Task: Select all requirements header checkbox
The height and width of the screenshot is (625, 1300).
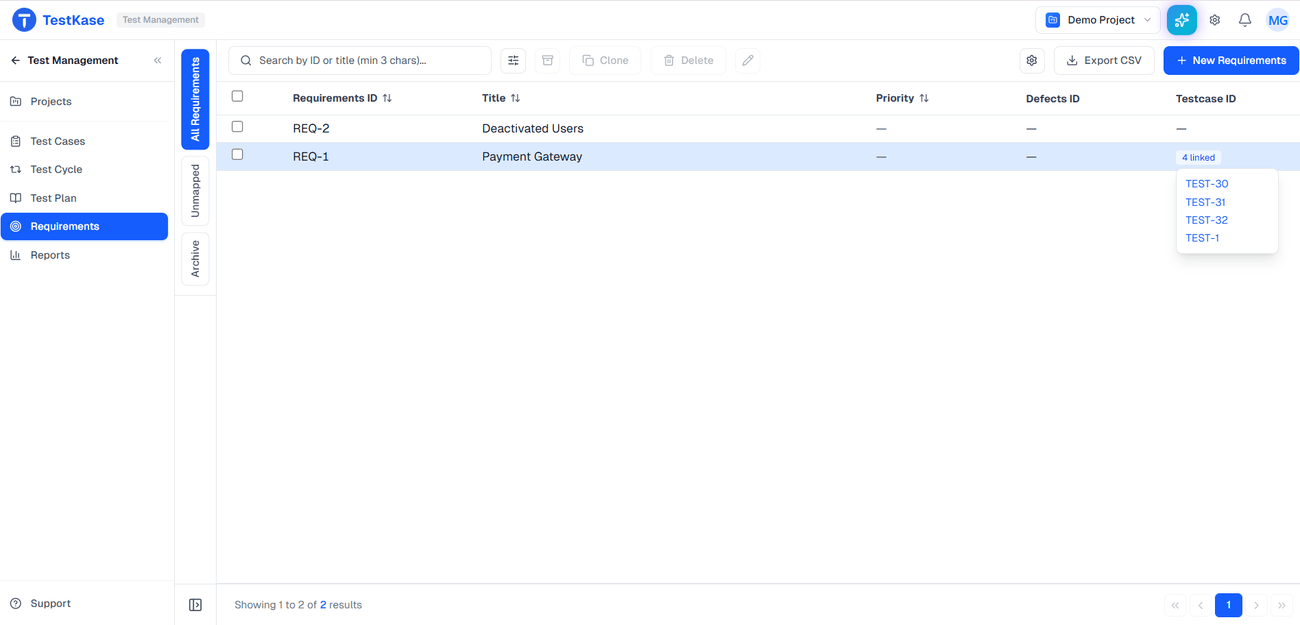Action: point(237,97)
